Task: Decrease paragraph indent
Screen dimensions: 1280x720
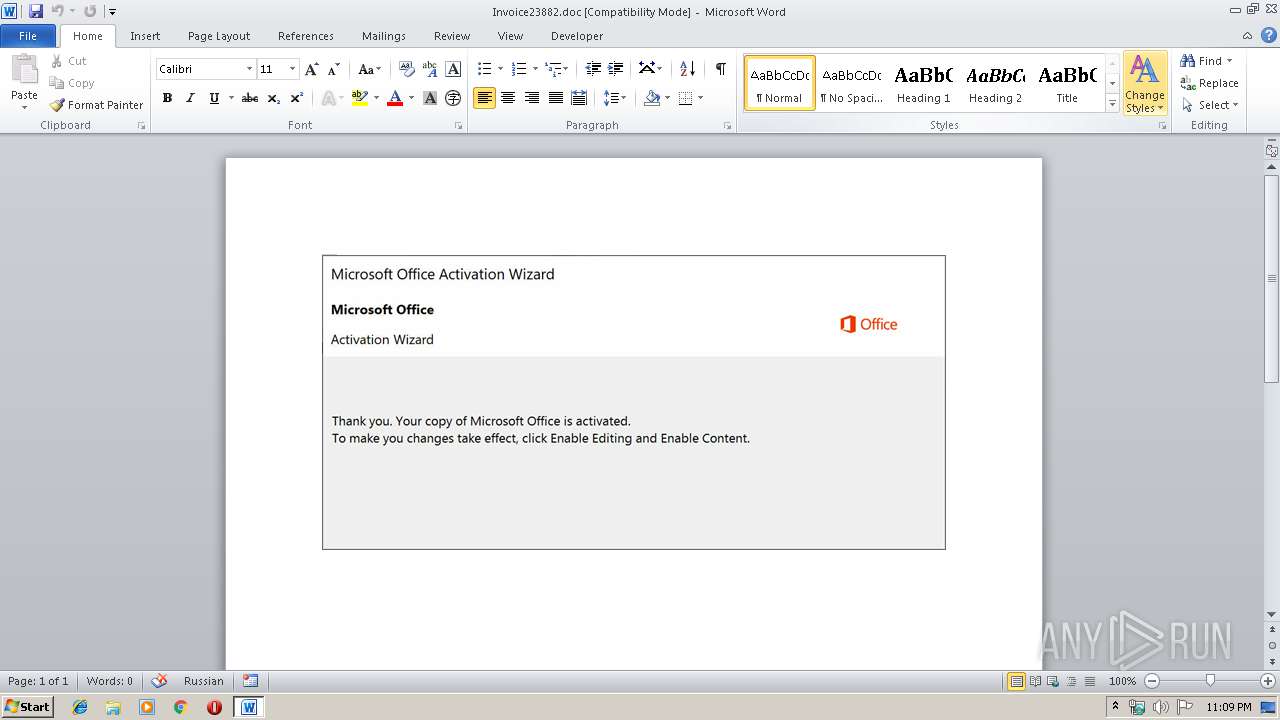Action: 593,69
